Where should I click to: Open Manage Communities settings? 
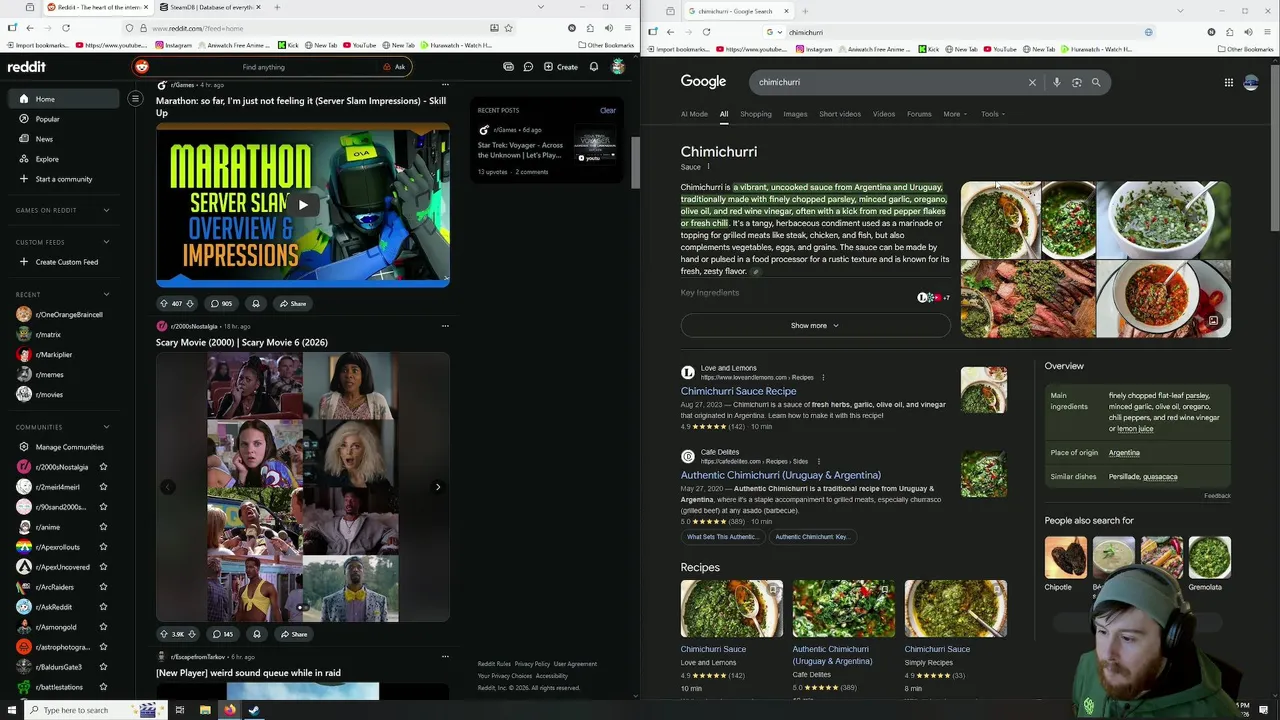pyautogui.click(x=63, y=447)
